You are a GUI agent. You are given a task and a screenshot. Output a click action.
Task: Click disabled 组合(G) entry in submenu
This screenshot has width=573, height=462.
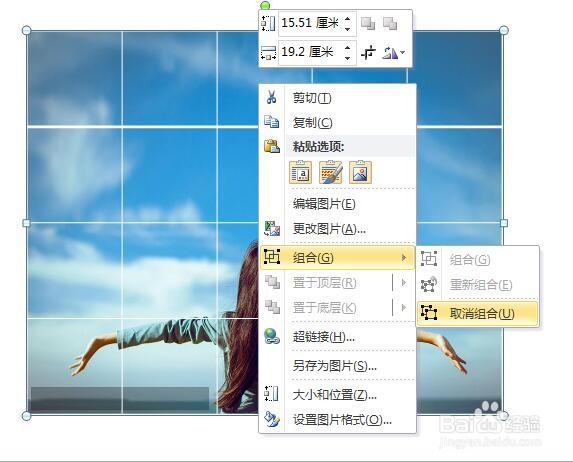(477, 259)
